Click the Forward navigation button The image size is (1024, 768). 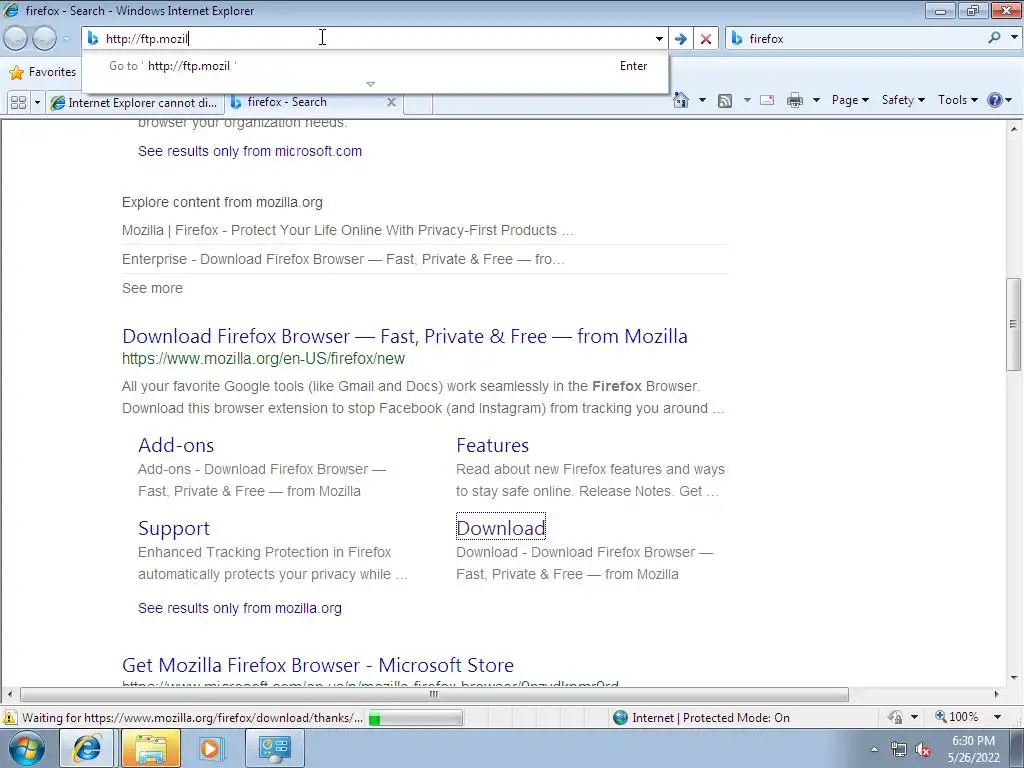click(x=44, y=39)
